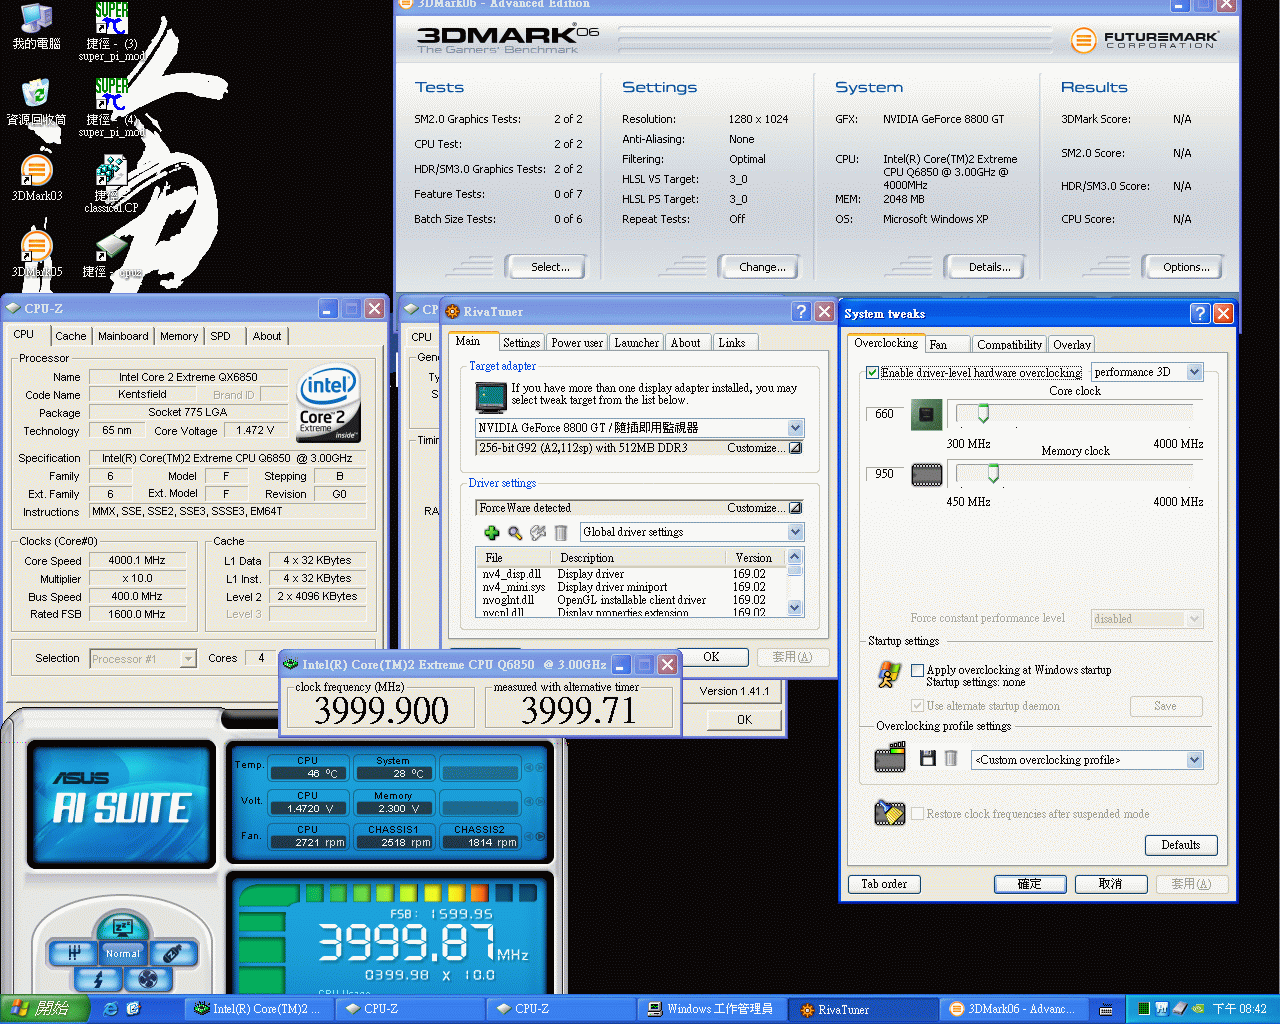
Task: Click magnifier icon in RivaTuner driver settings
Action: coord(515,533)
